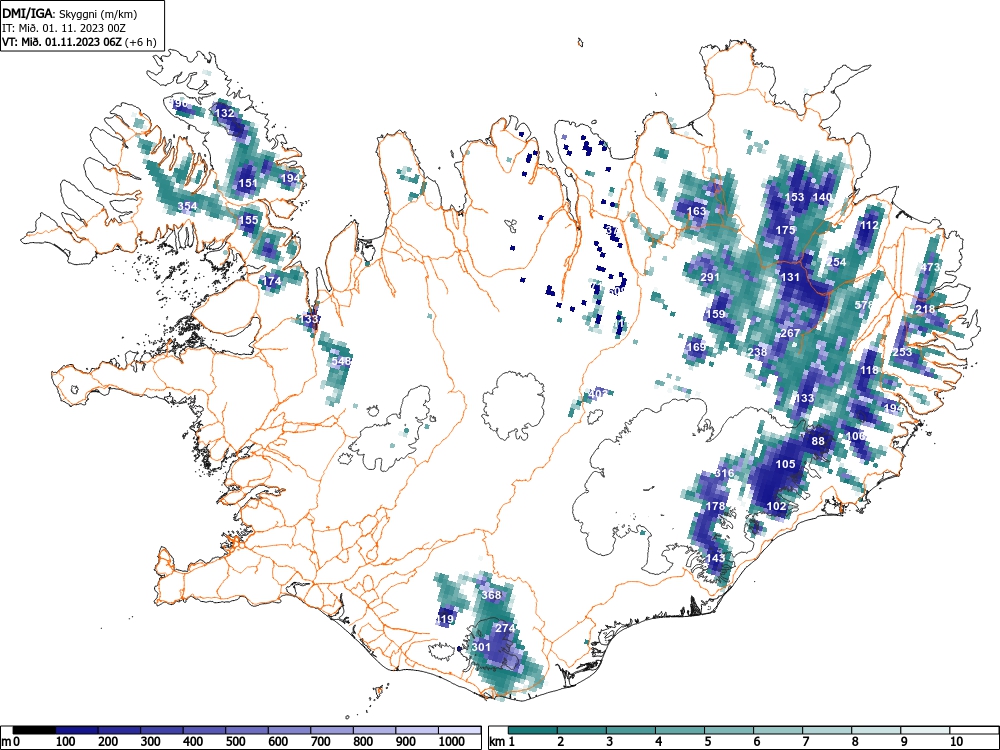Click the '112' visibility value
The image size is (1000, 750).
pos(870,225)
